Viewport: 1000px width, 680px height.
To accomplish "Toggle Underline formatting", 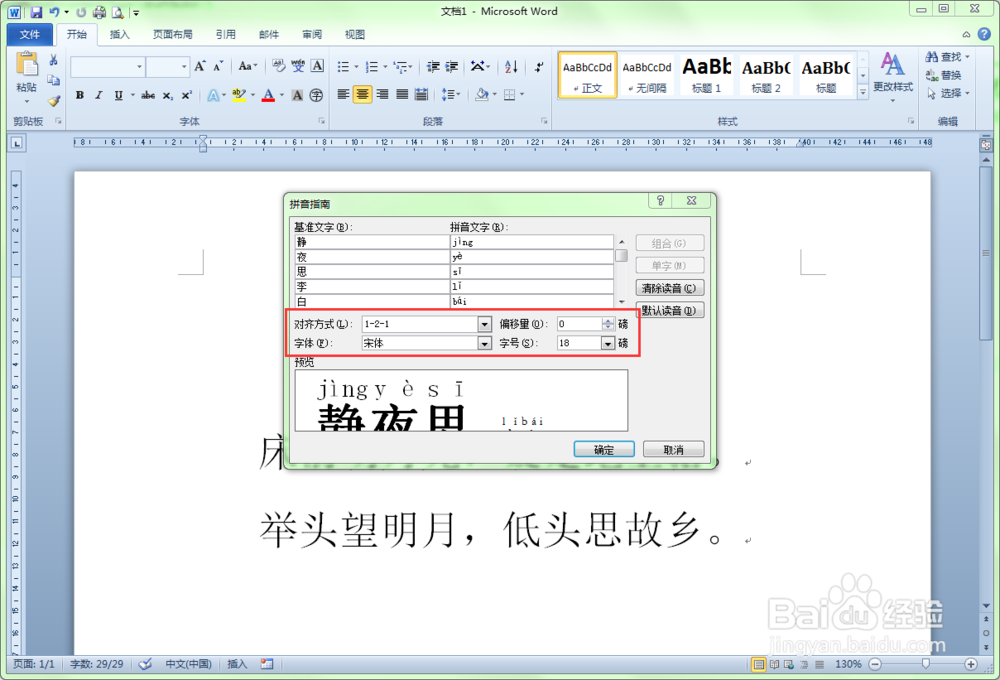I will [118, 95].
